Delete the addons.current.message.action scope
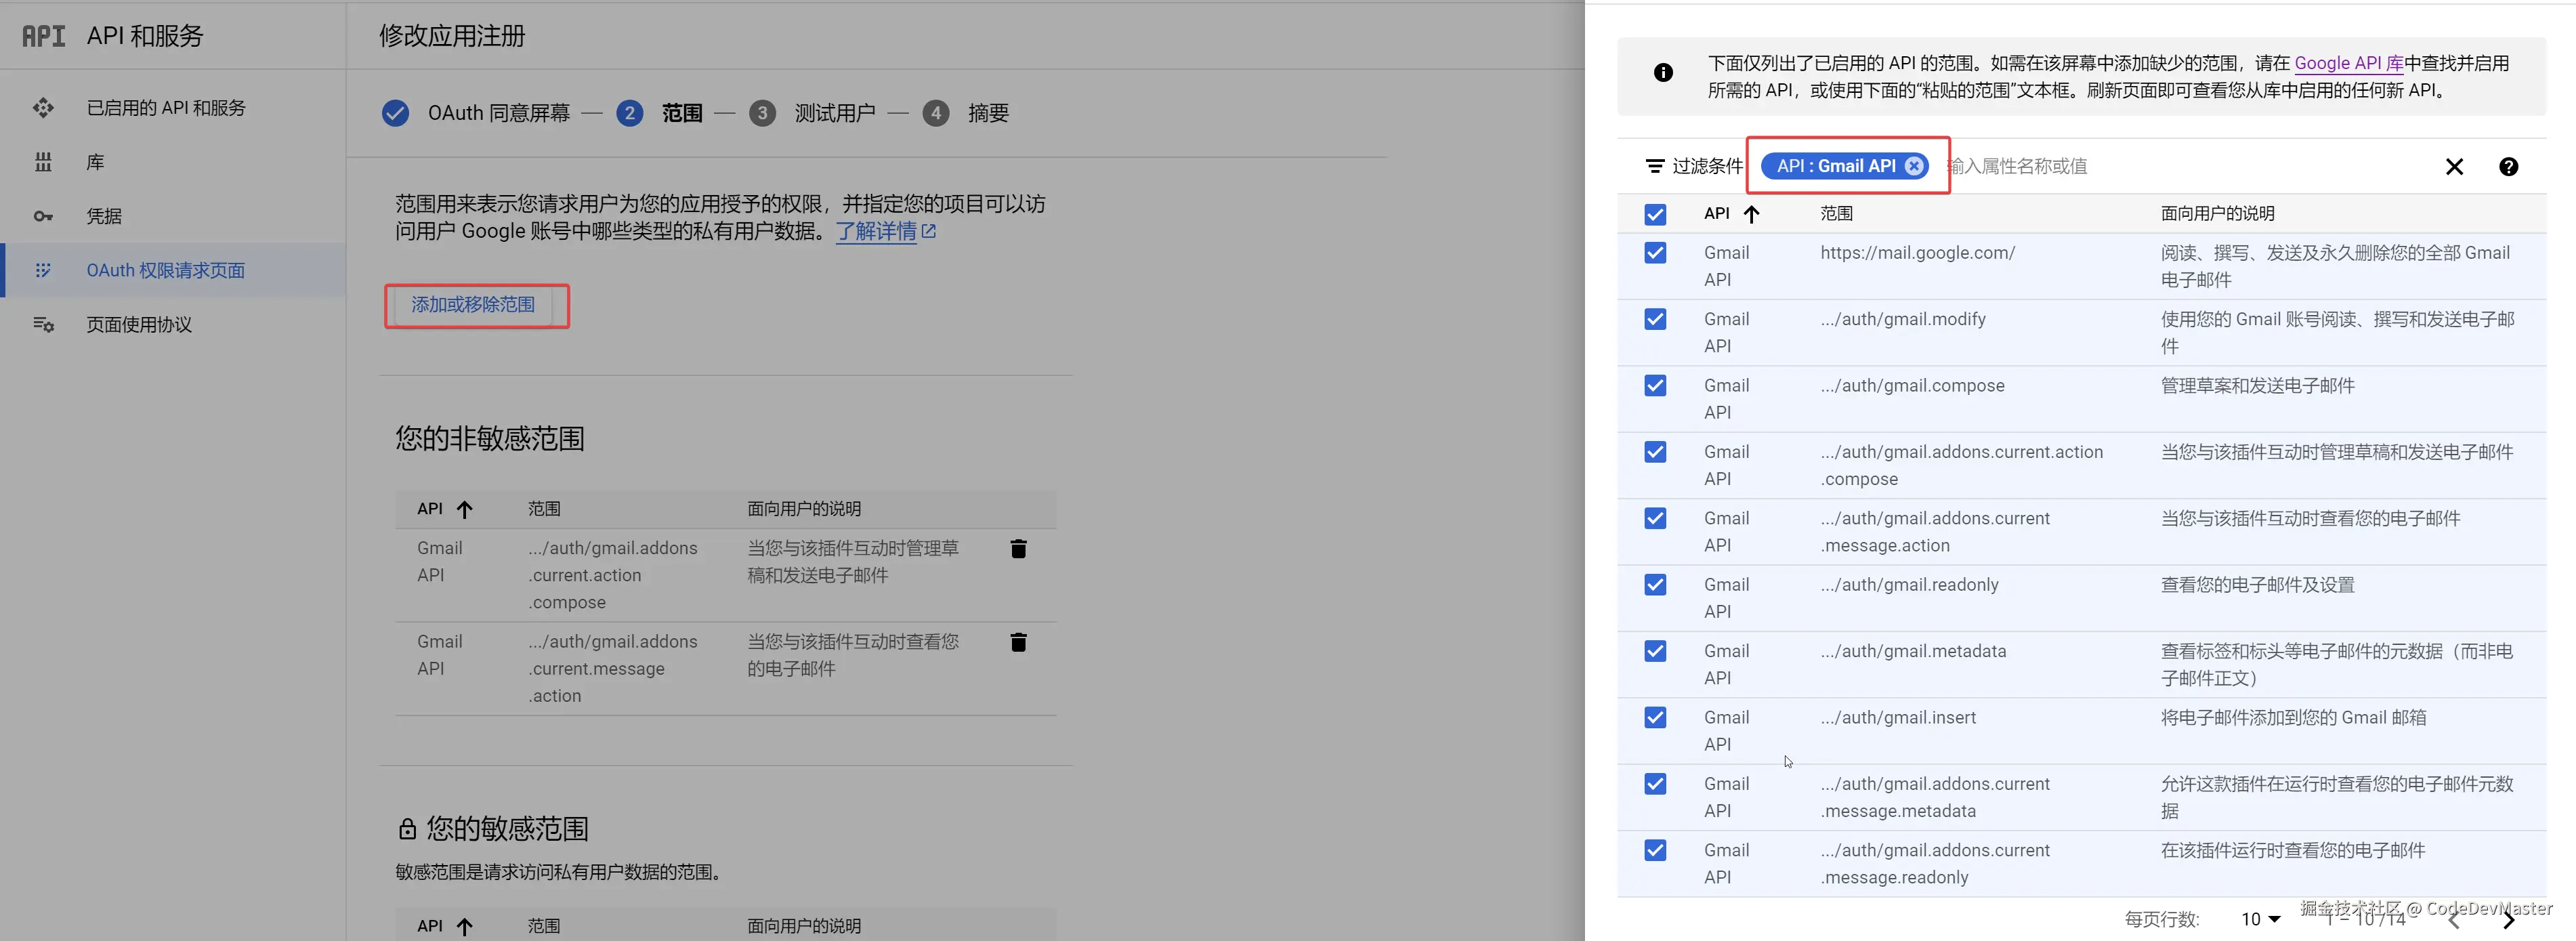 pyautogui.click(x=1018, y=642)
